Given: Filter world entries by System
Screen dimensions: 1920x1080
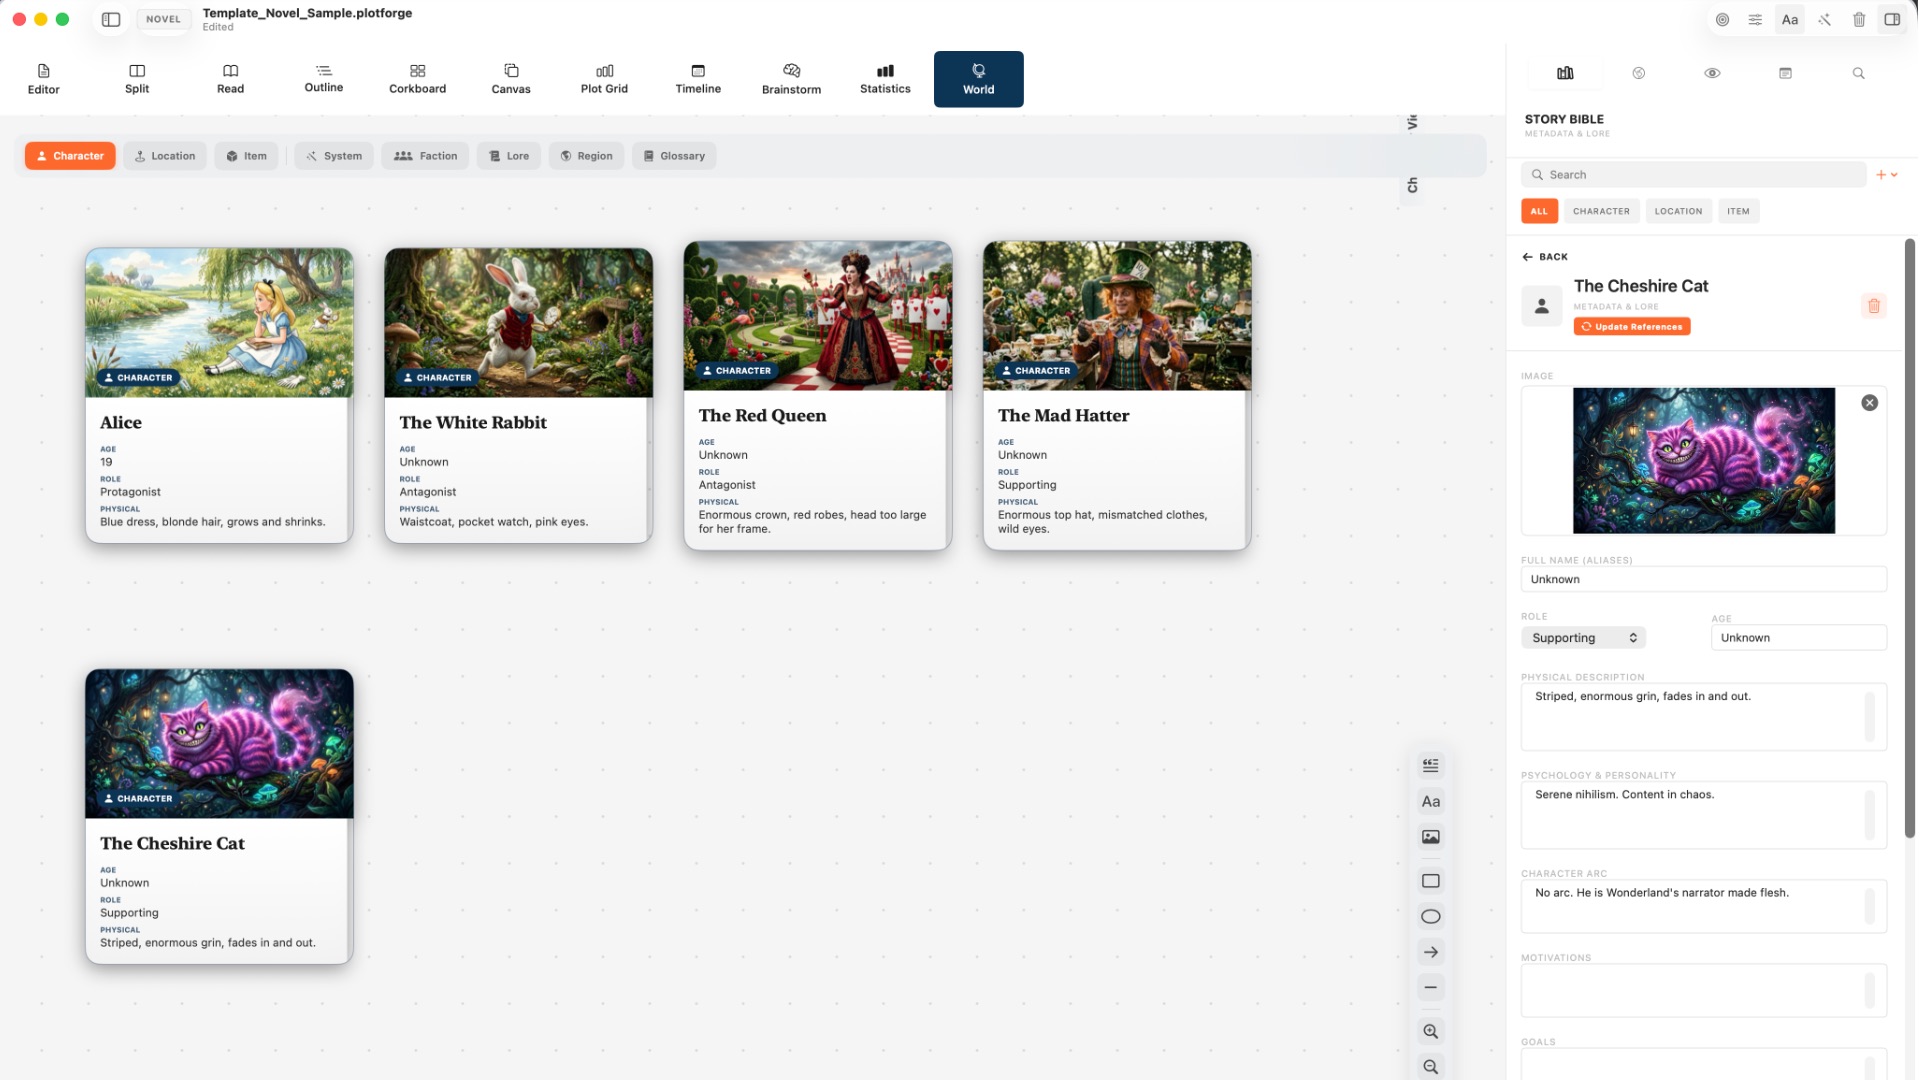Looking at the screenshot, I should coord(334,156).
